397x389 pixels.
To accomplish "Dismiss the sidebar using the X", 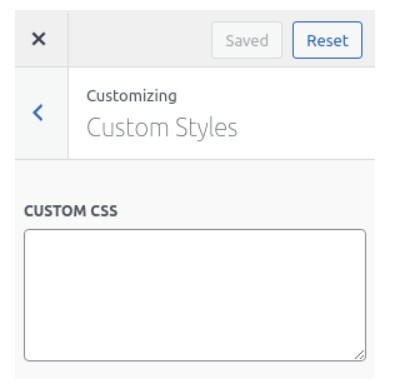I will pos(39,39).
